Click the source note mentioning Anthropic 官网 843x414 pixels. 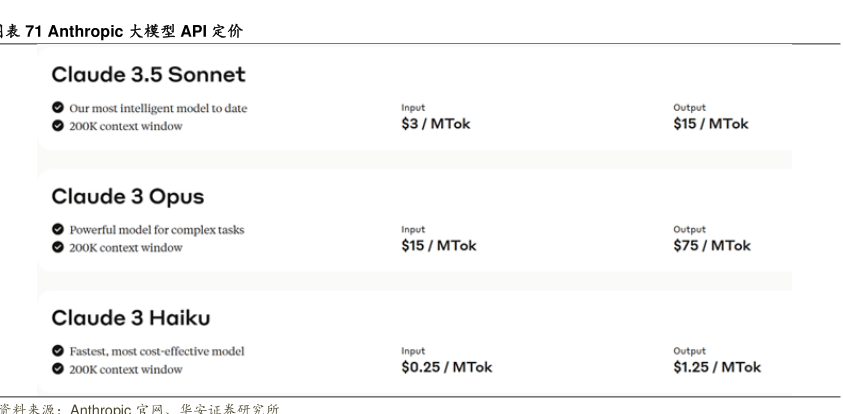click(140, 409)
